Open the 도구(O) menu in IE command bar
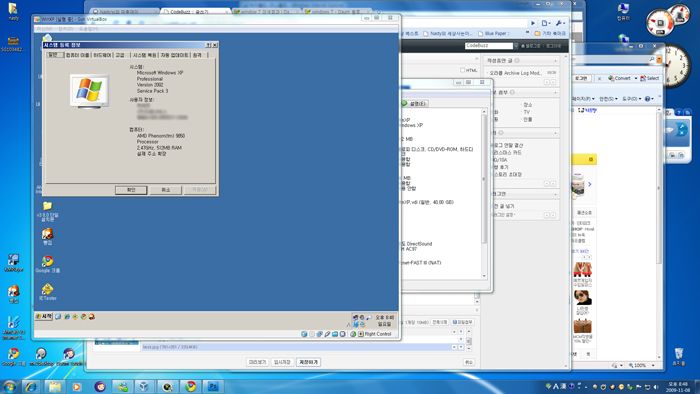Viewport: 700px width, 394px height. pyautogui.click(x=632, y=99)
